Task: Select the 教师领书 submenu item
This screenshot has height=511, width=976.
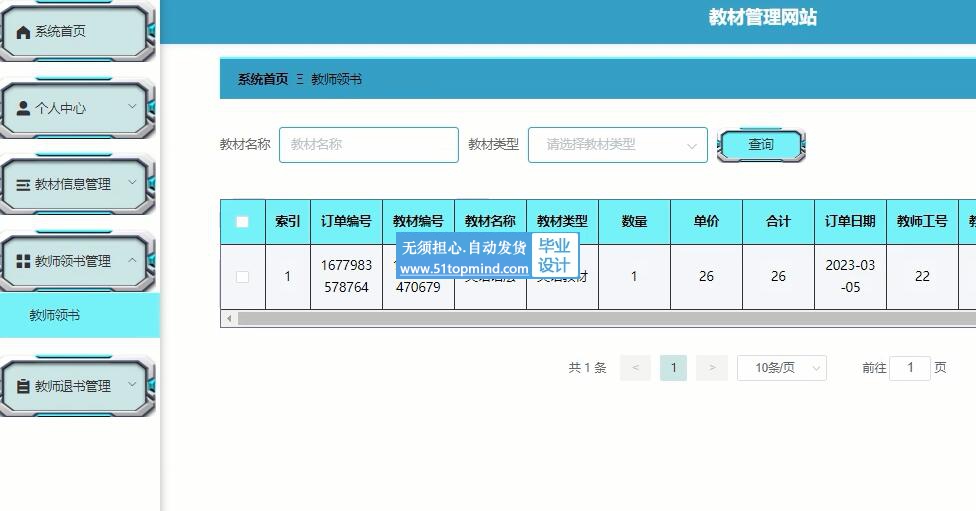Action: 80,316
